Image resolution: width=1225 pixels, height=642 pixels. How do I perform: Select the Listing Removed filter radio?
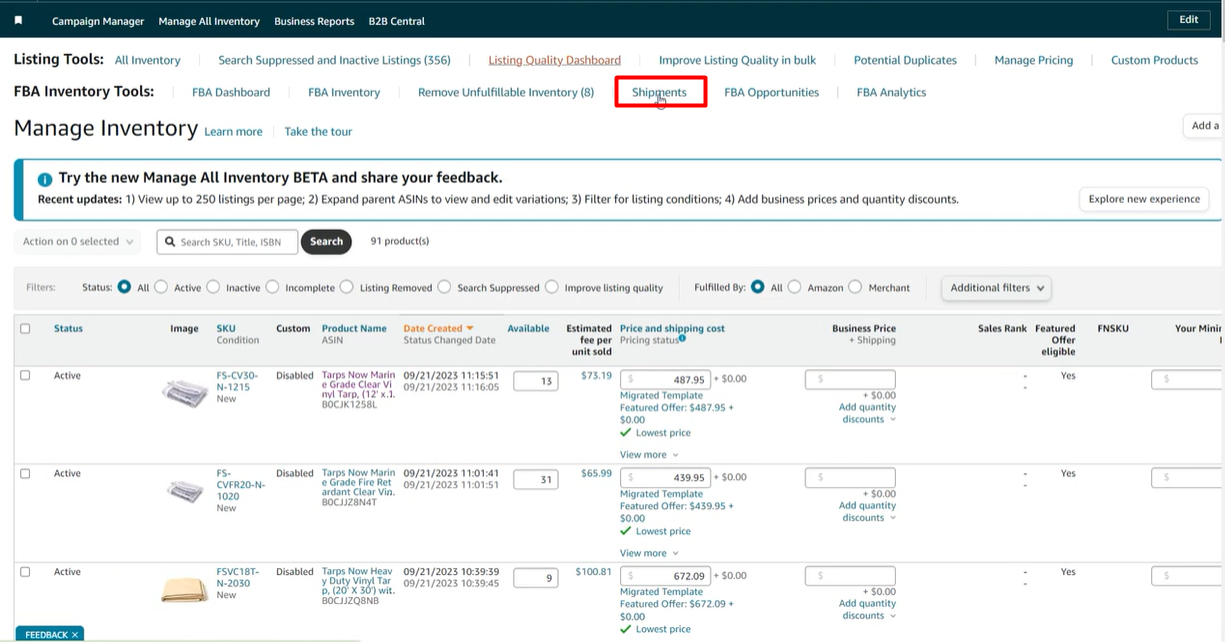coord(346,287)
